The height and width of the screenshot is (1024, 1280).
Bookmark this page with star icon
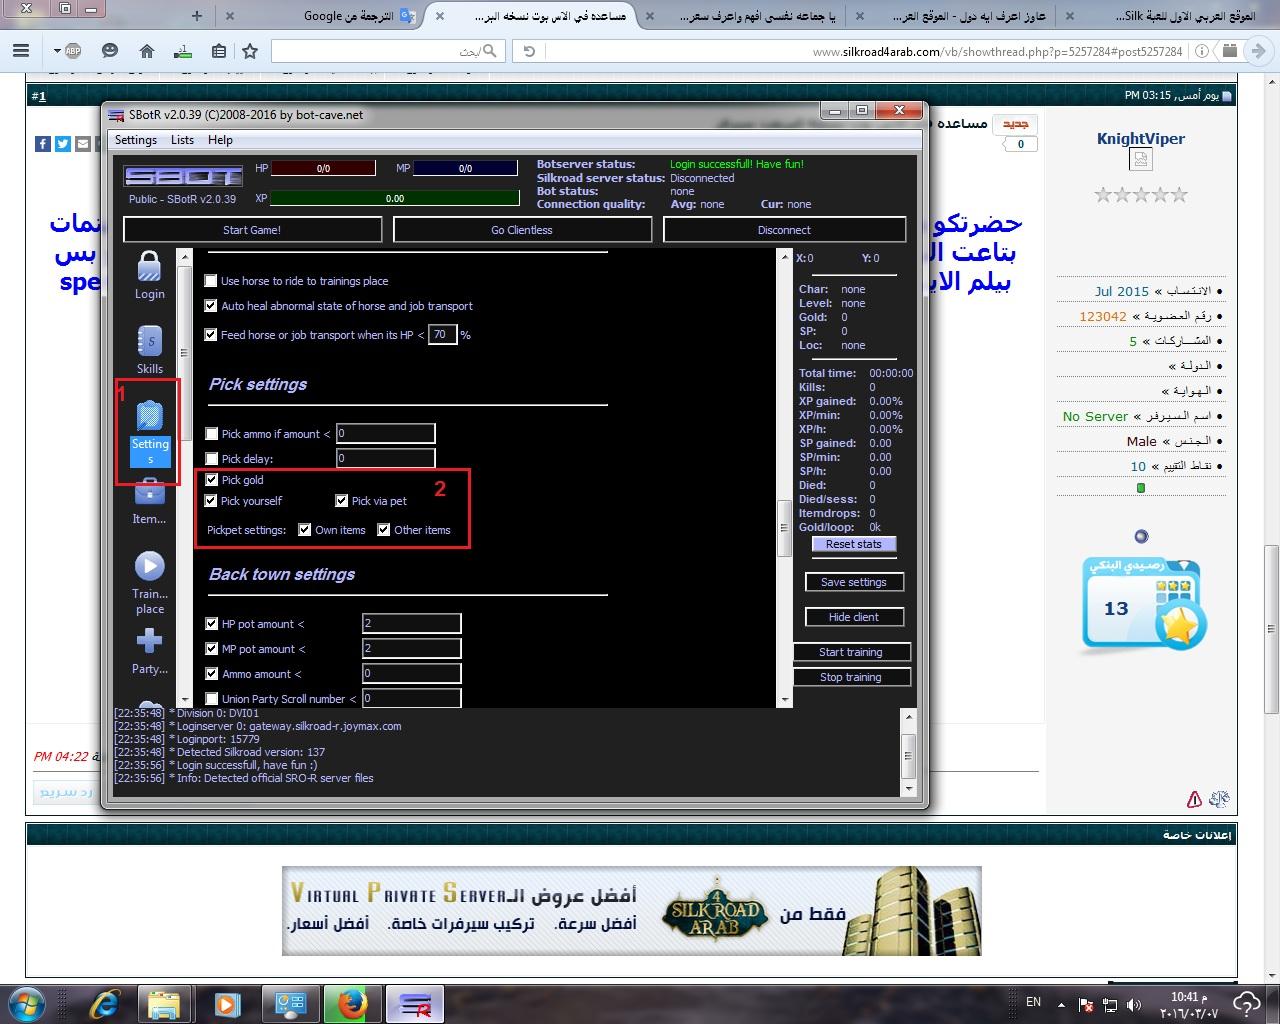pos(250,51)
